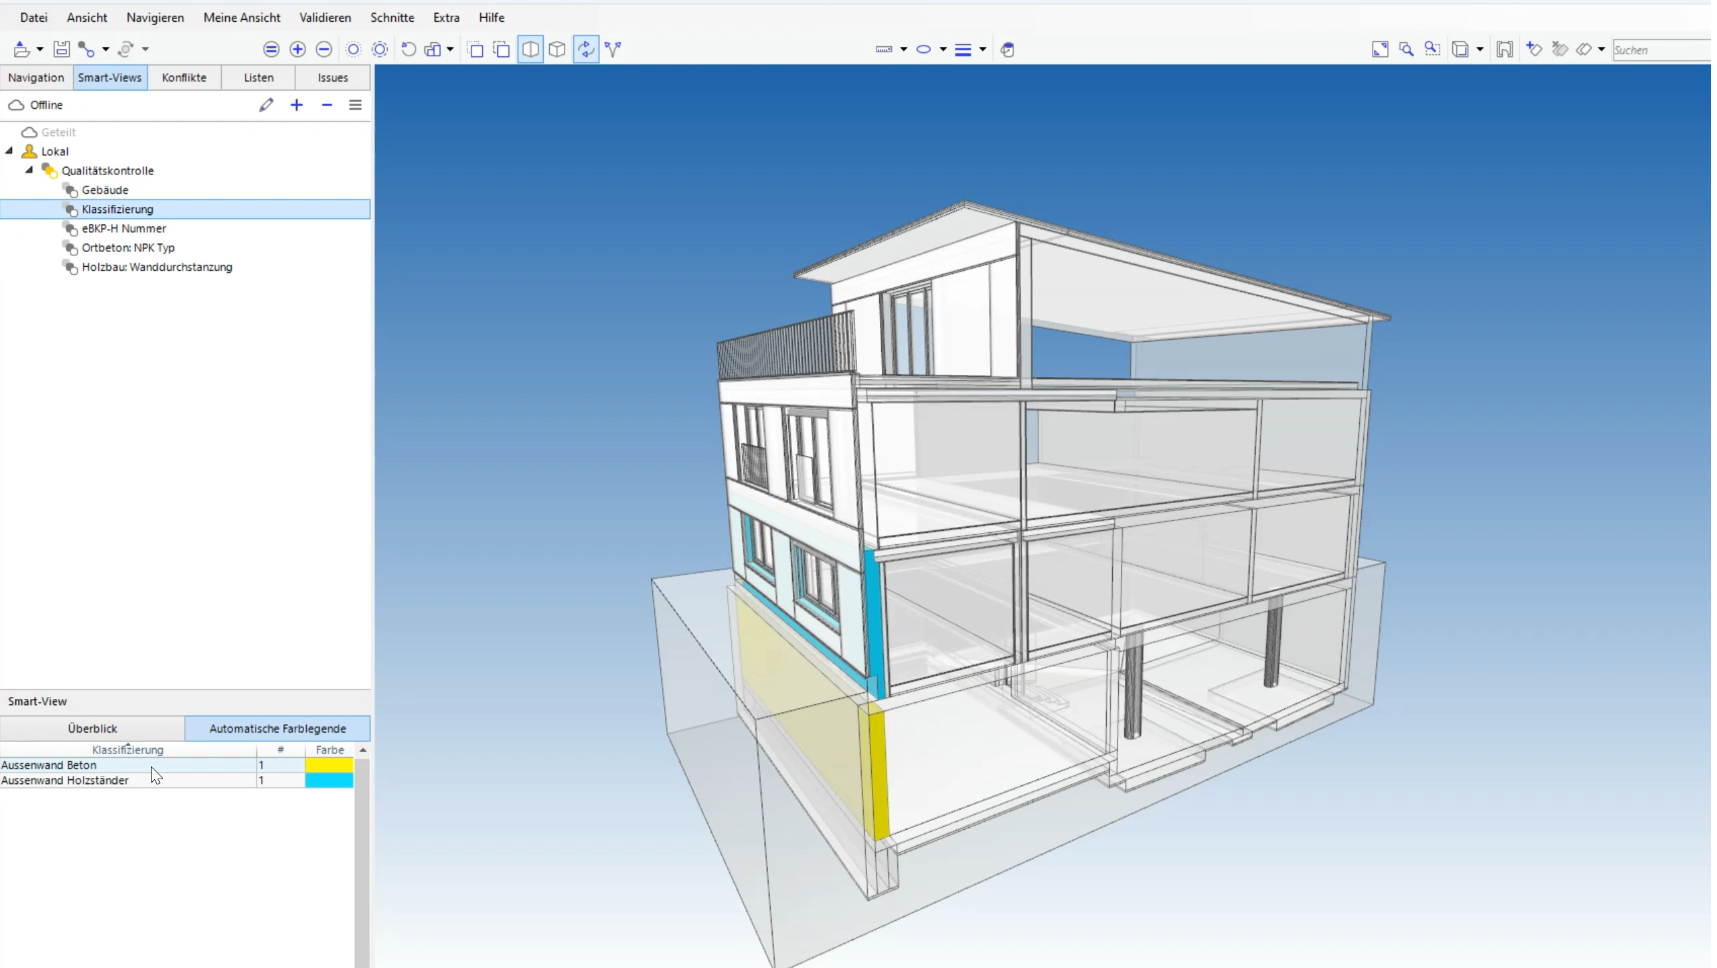Open the section box dropdown arrow
The width and height of the screenshot is (1717, 968).
point(1480,49)
